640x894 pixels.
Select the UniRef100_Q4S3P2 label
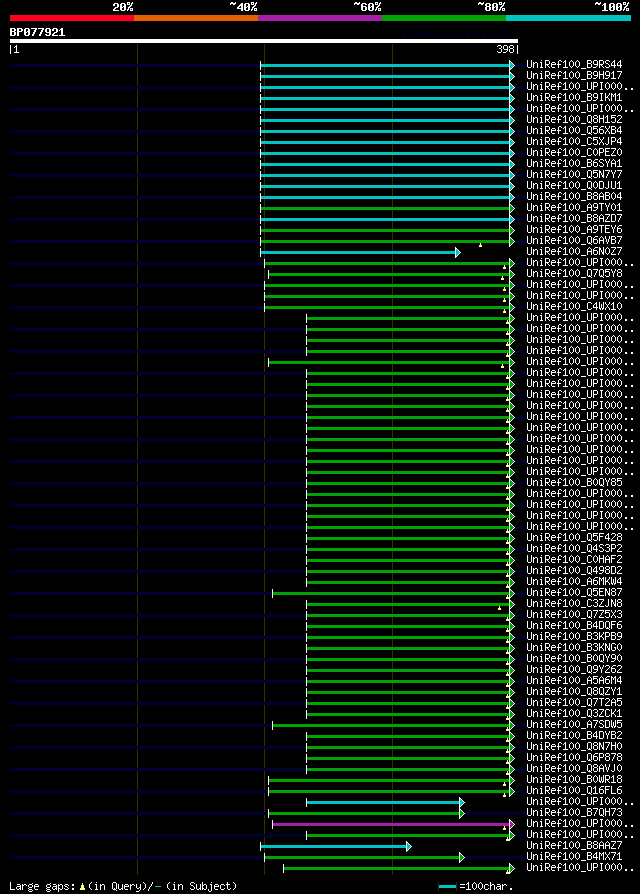click(574, 548)
